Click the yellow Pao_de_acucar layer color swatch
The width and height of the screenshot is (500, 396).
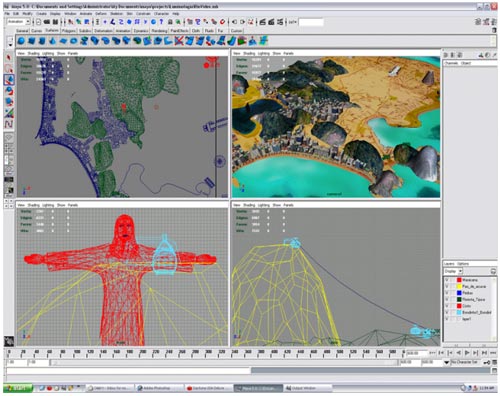[x=459, y=286]
